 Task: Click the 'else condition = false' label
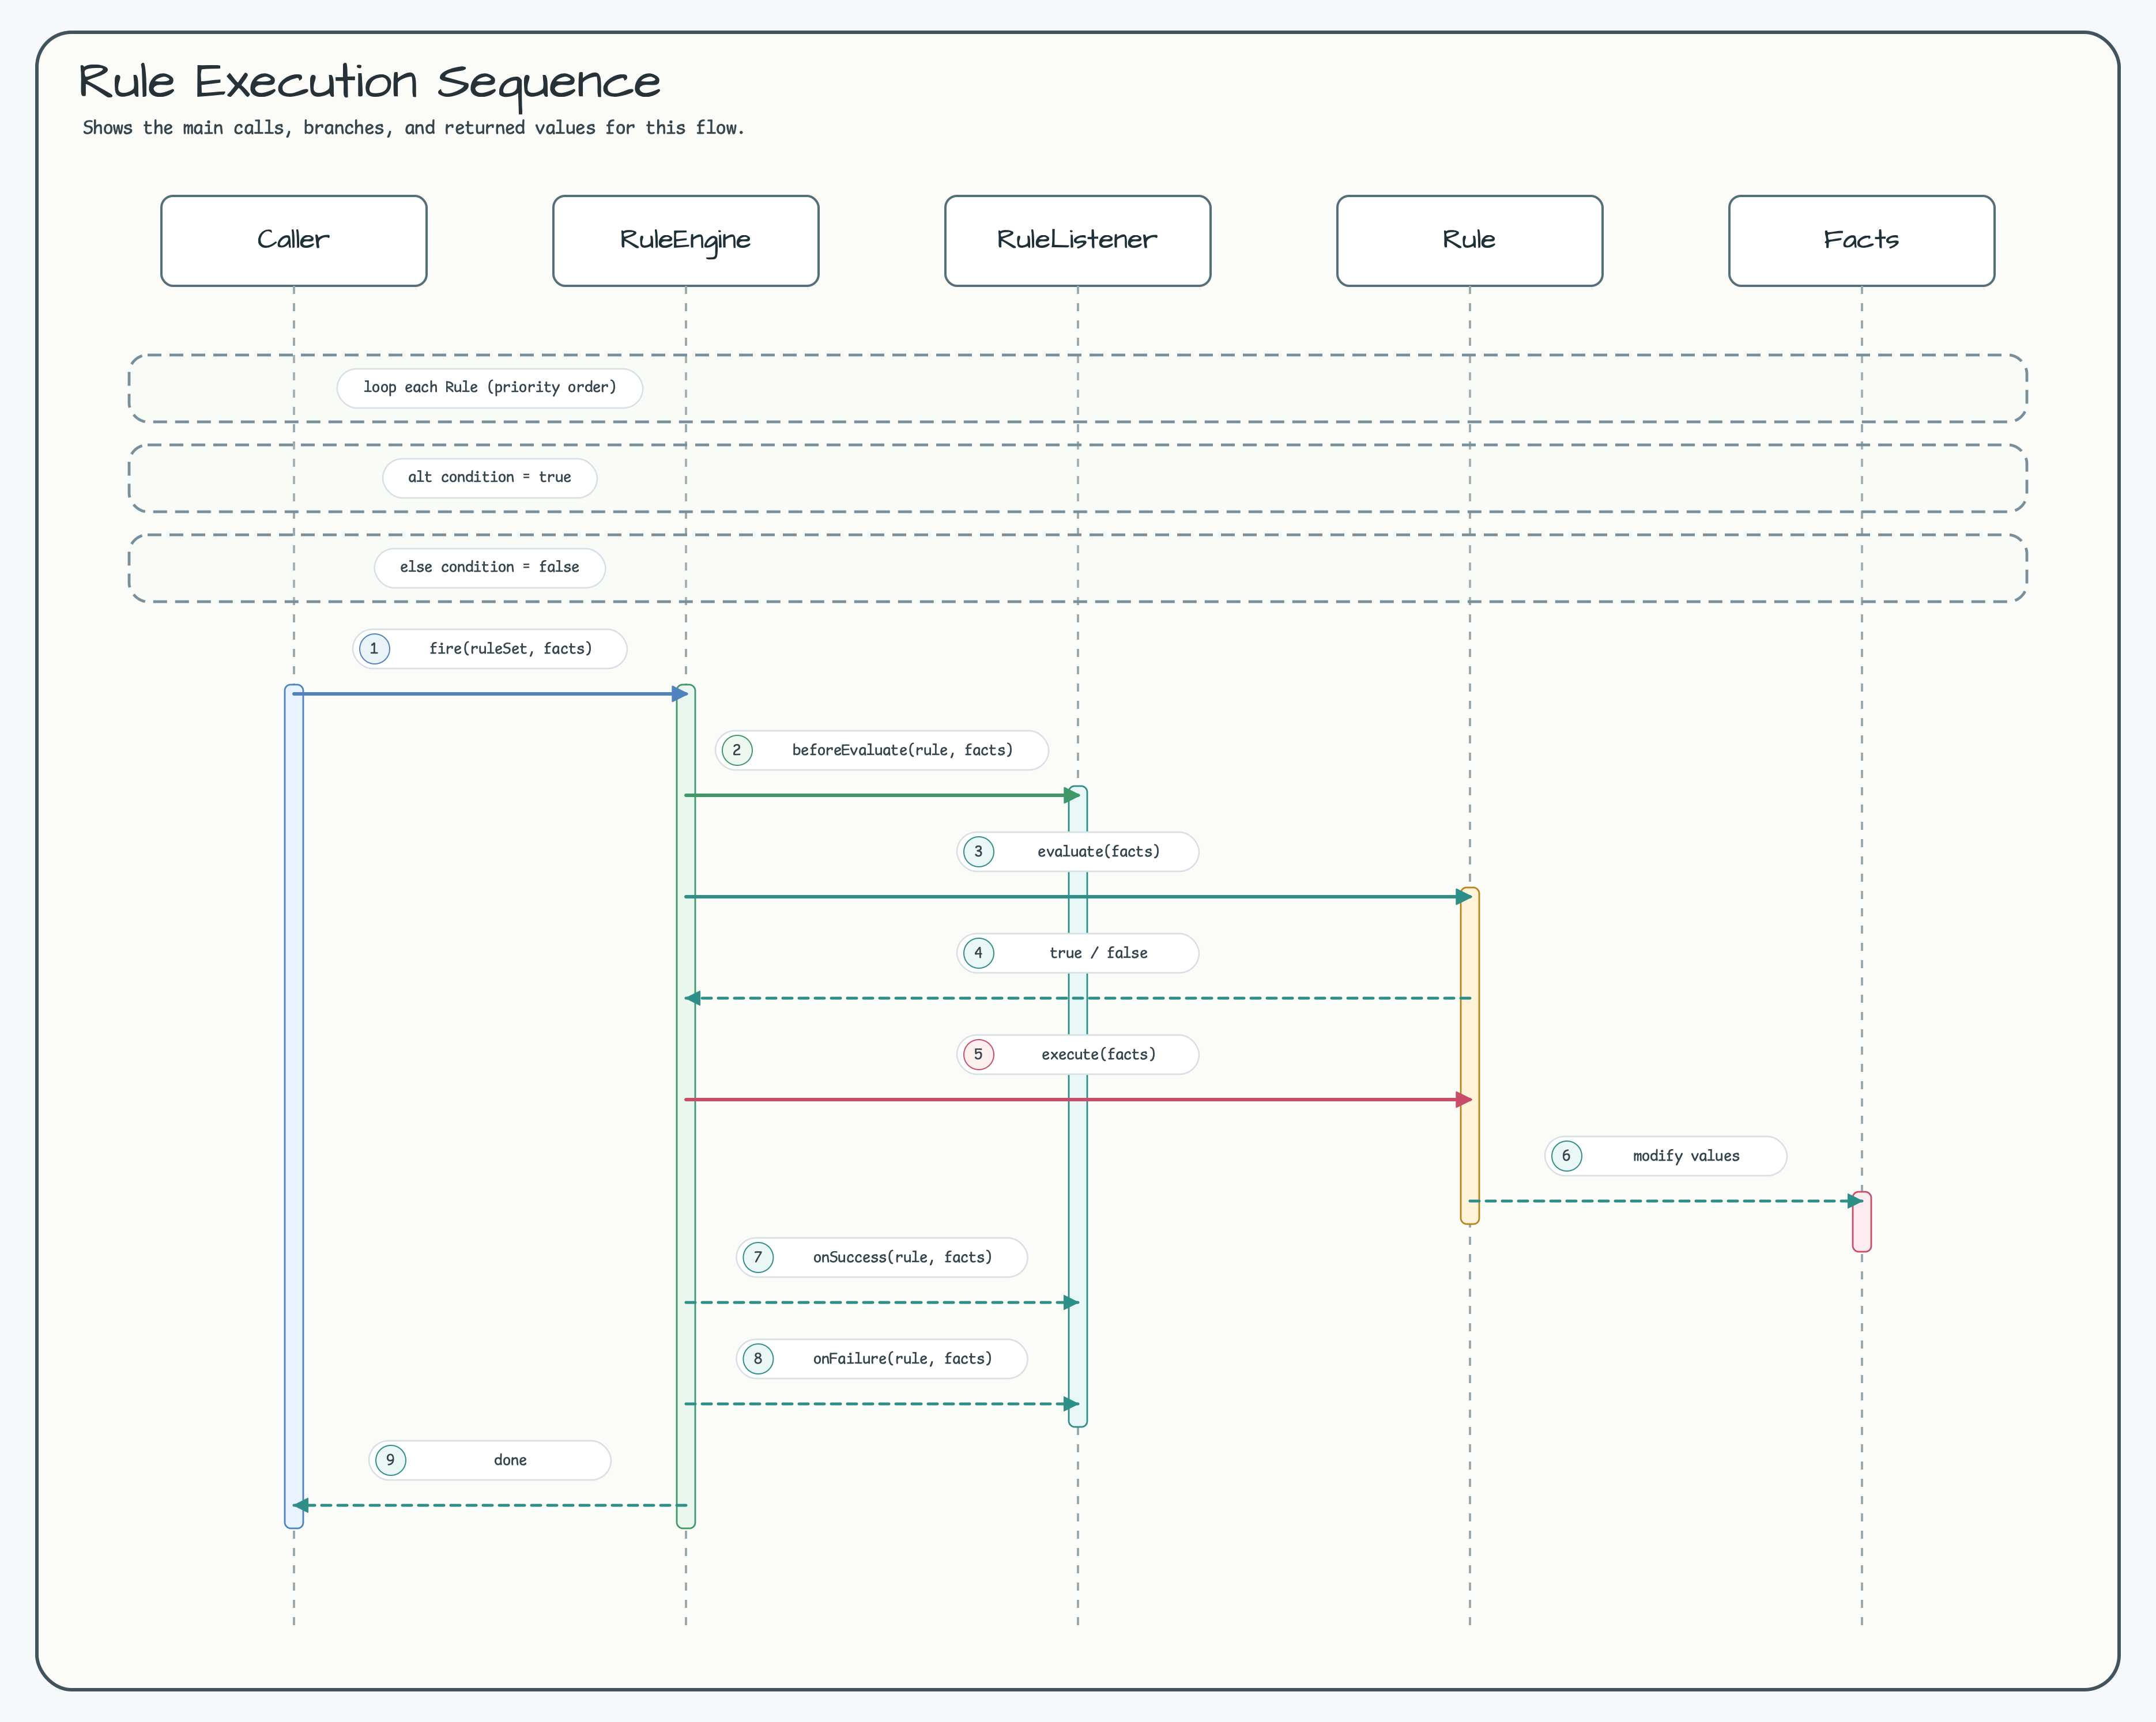coord(490,568)
